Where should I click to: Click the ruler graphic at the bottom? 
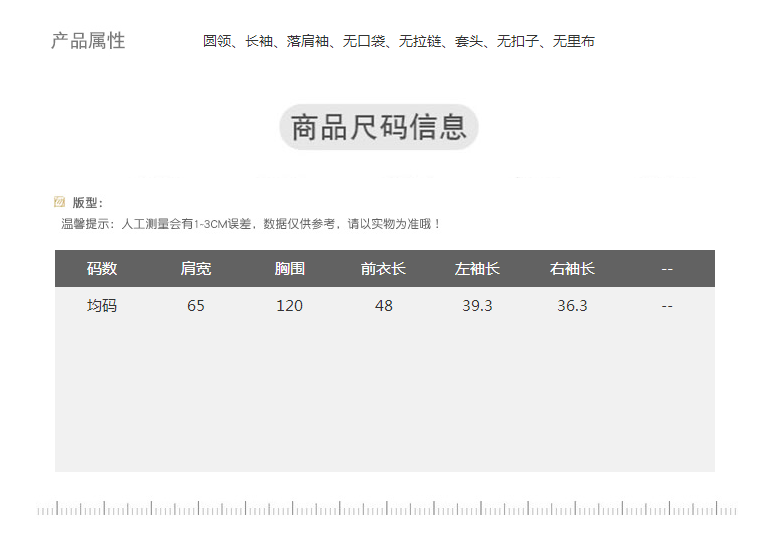[387, 509]
